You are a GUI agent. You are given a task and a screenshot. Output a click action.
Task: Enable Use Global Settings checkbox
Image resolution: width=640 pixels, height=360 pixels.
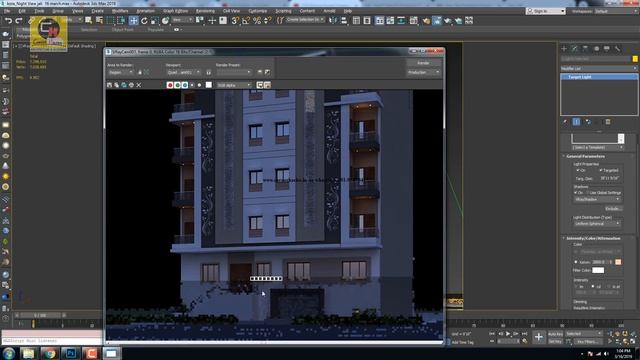pyautogui.click(x=588, y=192)
